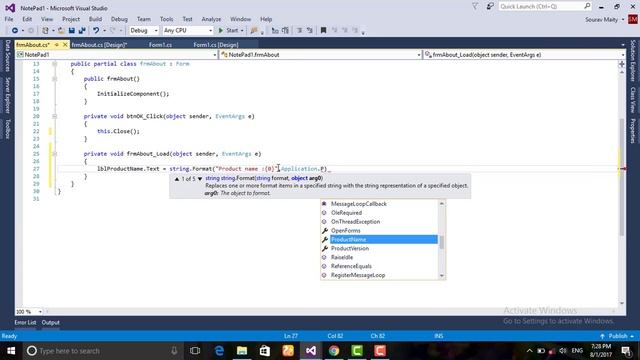The width and height of the screenshot is (640, 360).
Task: Open the Output panel tab
Action: pos(51,322)
